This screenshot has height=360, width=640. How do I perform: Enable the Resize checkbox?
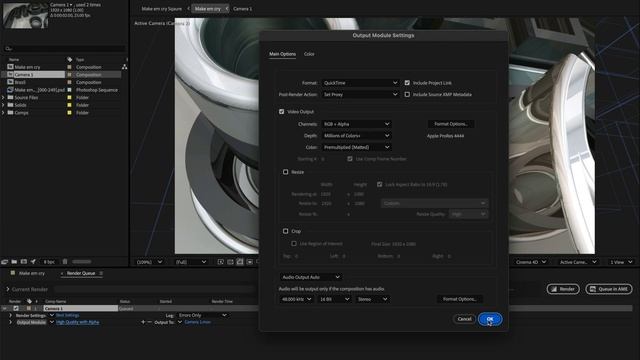[286, 172]
